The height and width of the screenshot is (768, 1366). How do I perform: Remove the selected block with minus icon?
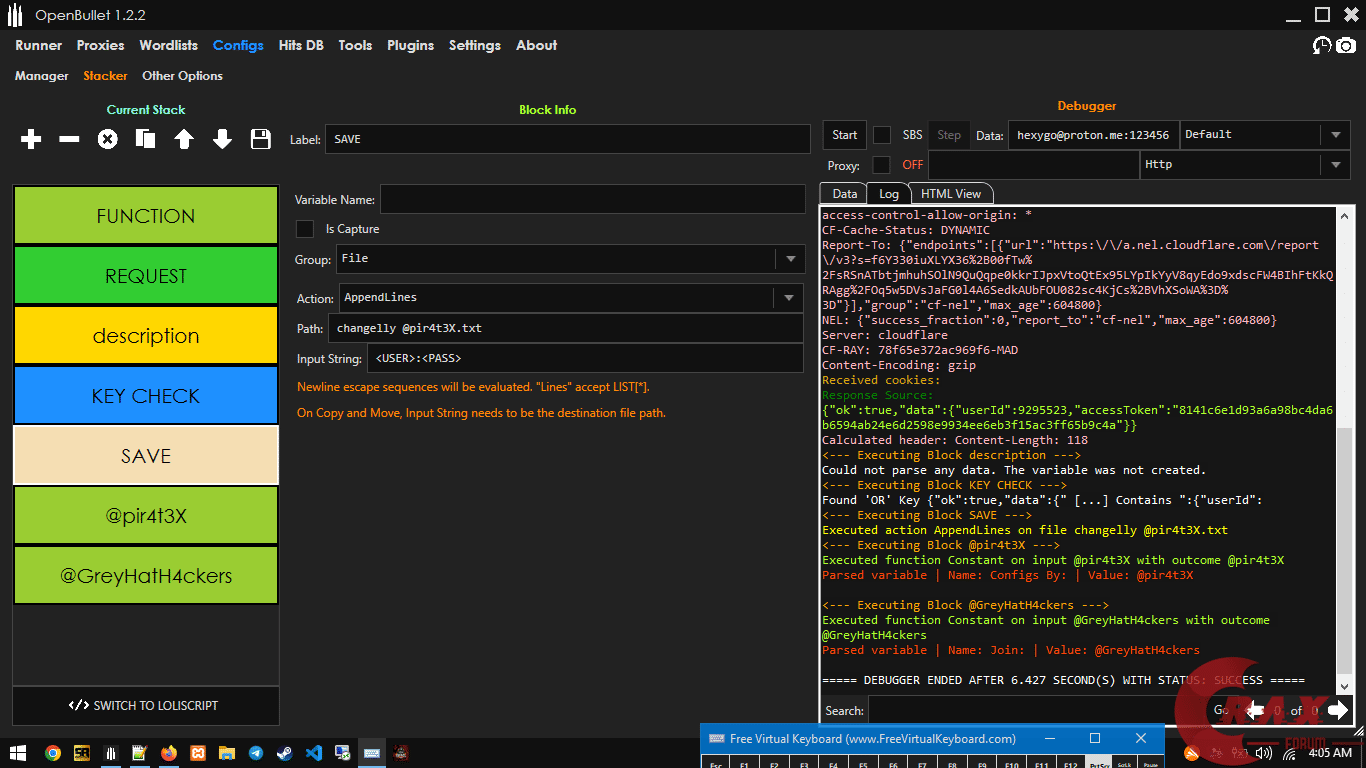pos(69,140)
